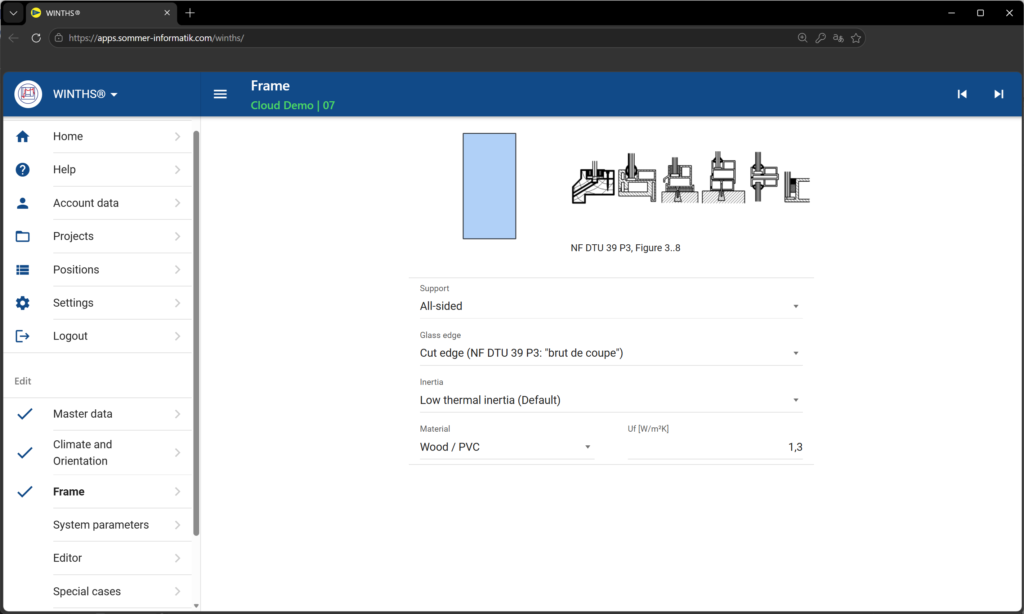Open a new browser tab
Viewport: 1024px width, 614px height.
click(190, 13)
